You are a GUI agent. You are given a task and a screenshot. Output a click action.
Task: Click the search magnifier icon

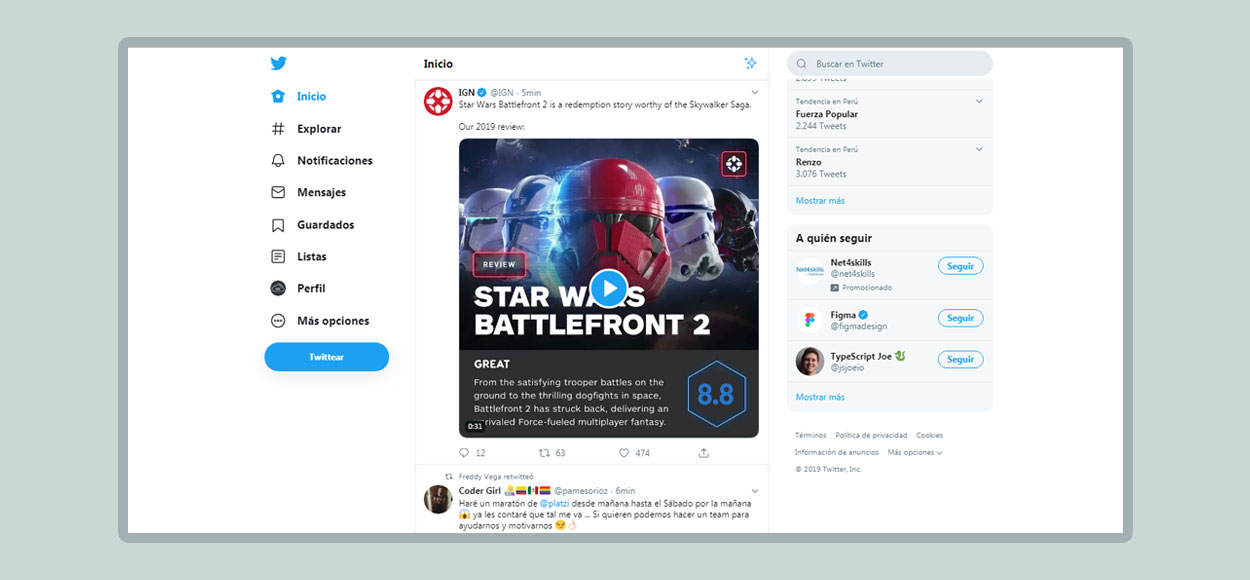(x=803, y=64)
